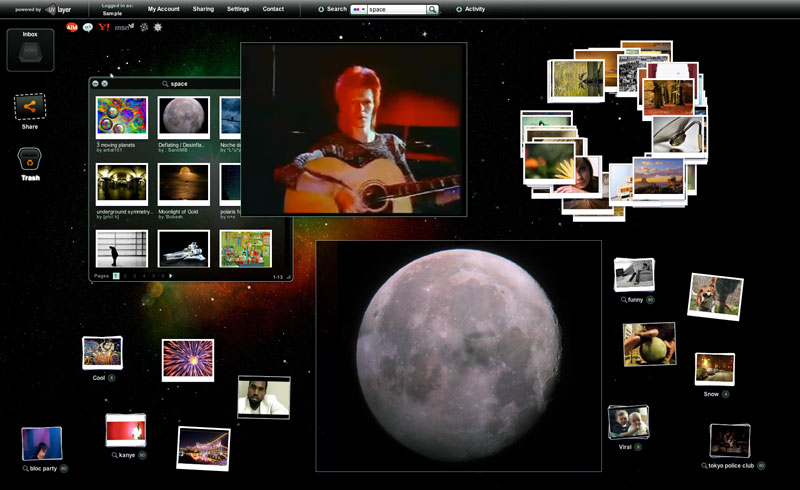Click the dotted-circle icon right of the MSN icon
800x490 pixels.
144,27
